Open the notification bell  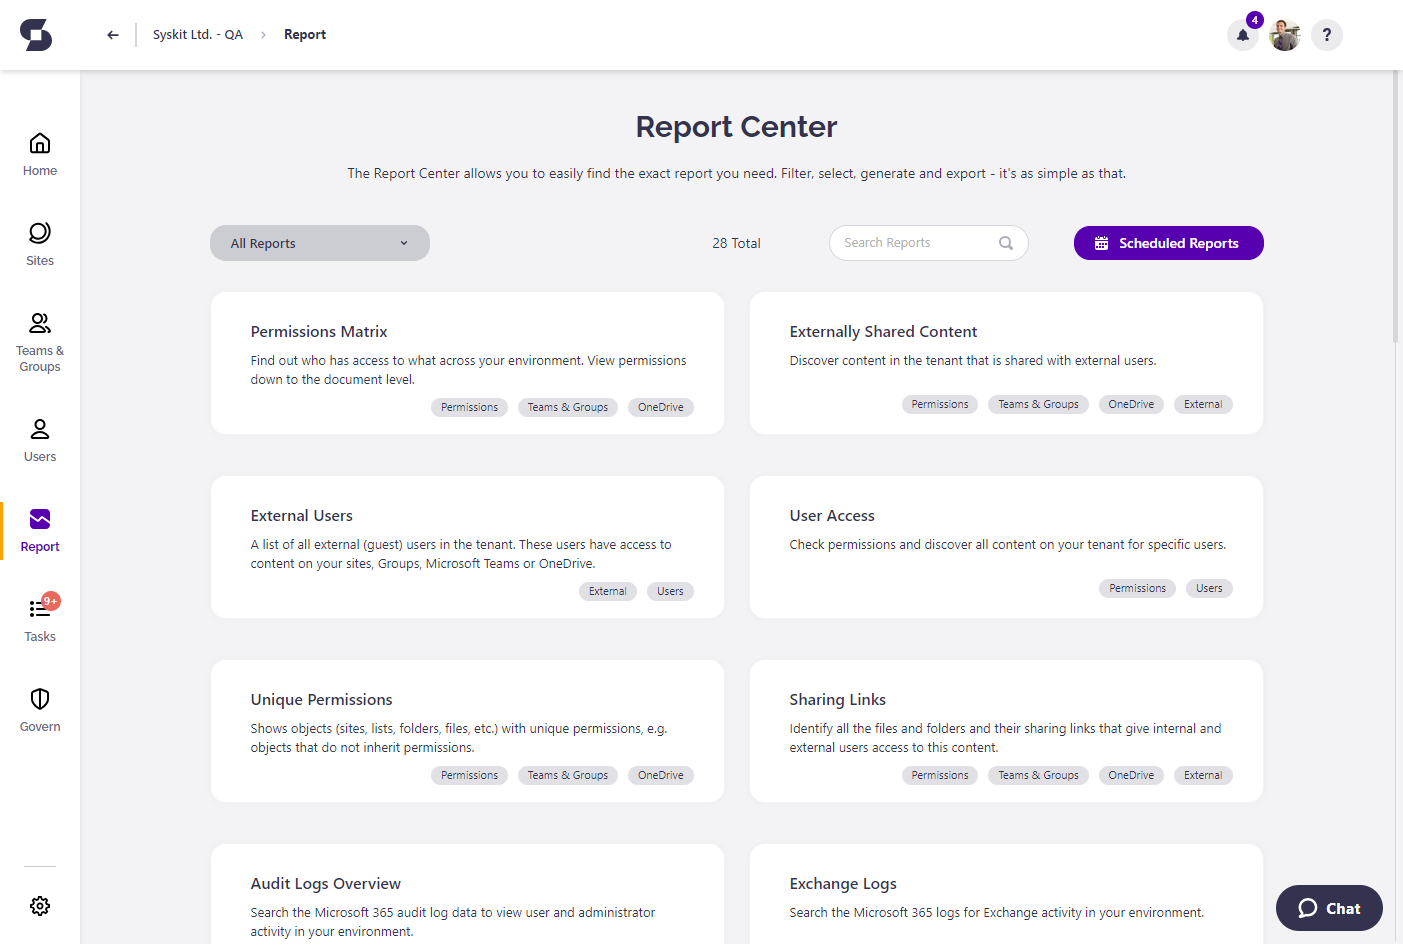[x=1242, y=35]
